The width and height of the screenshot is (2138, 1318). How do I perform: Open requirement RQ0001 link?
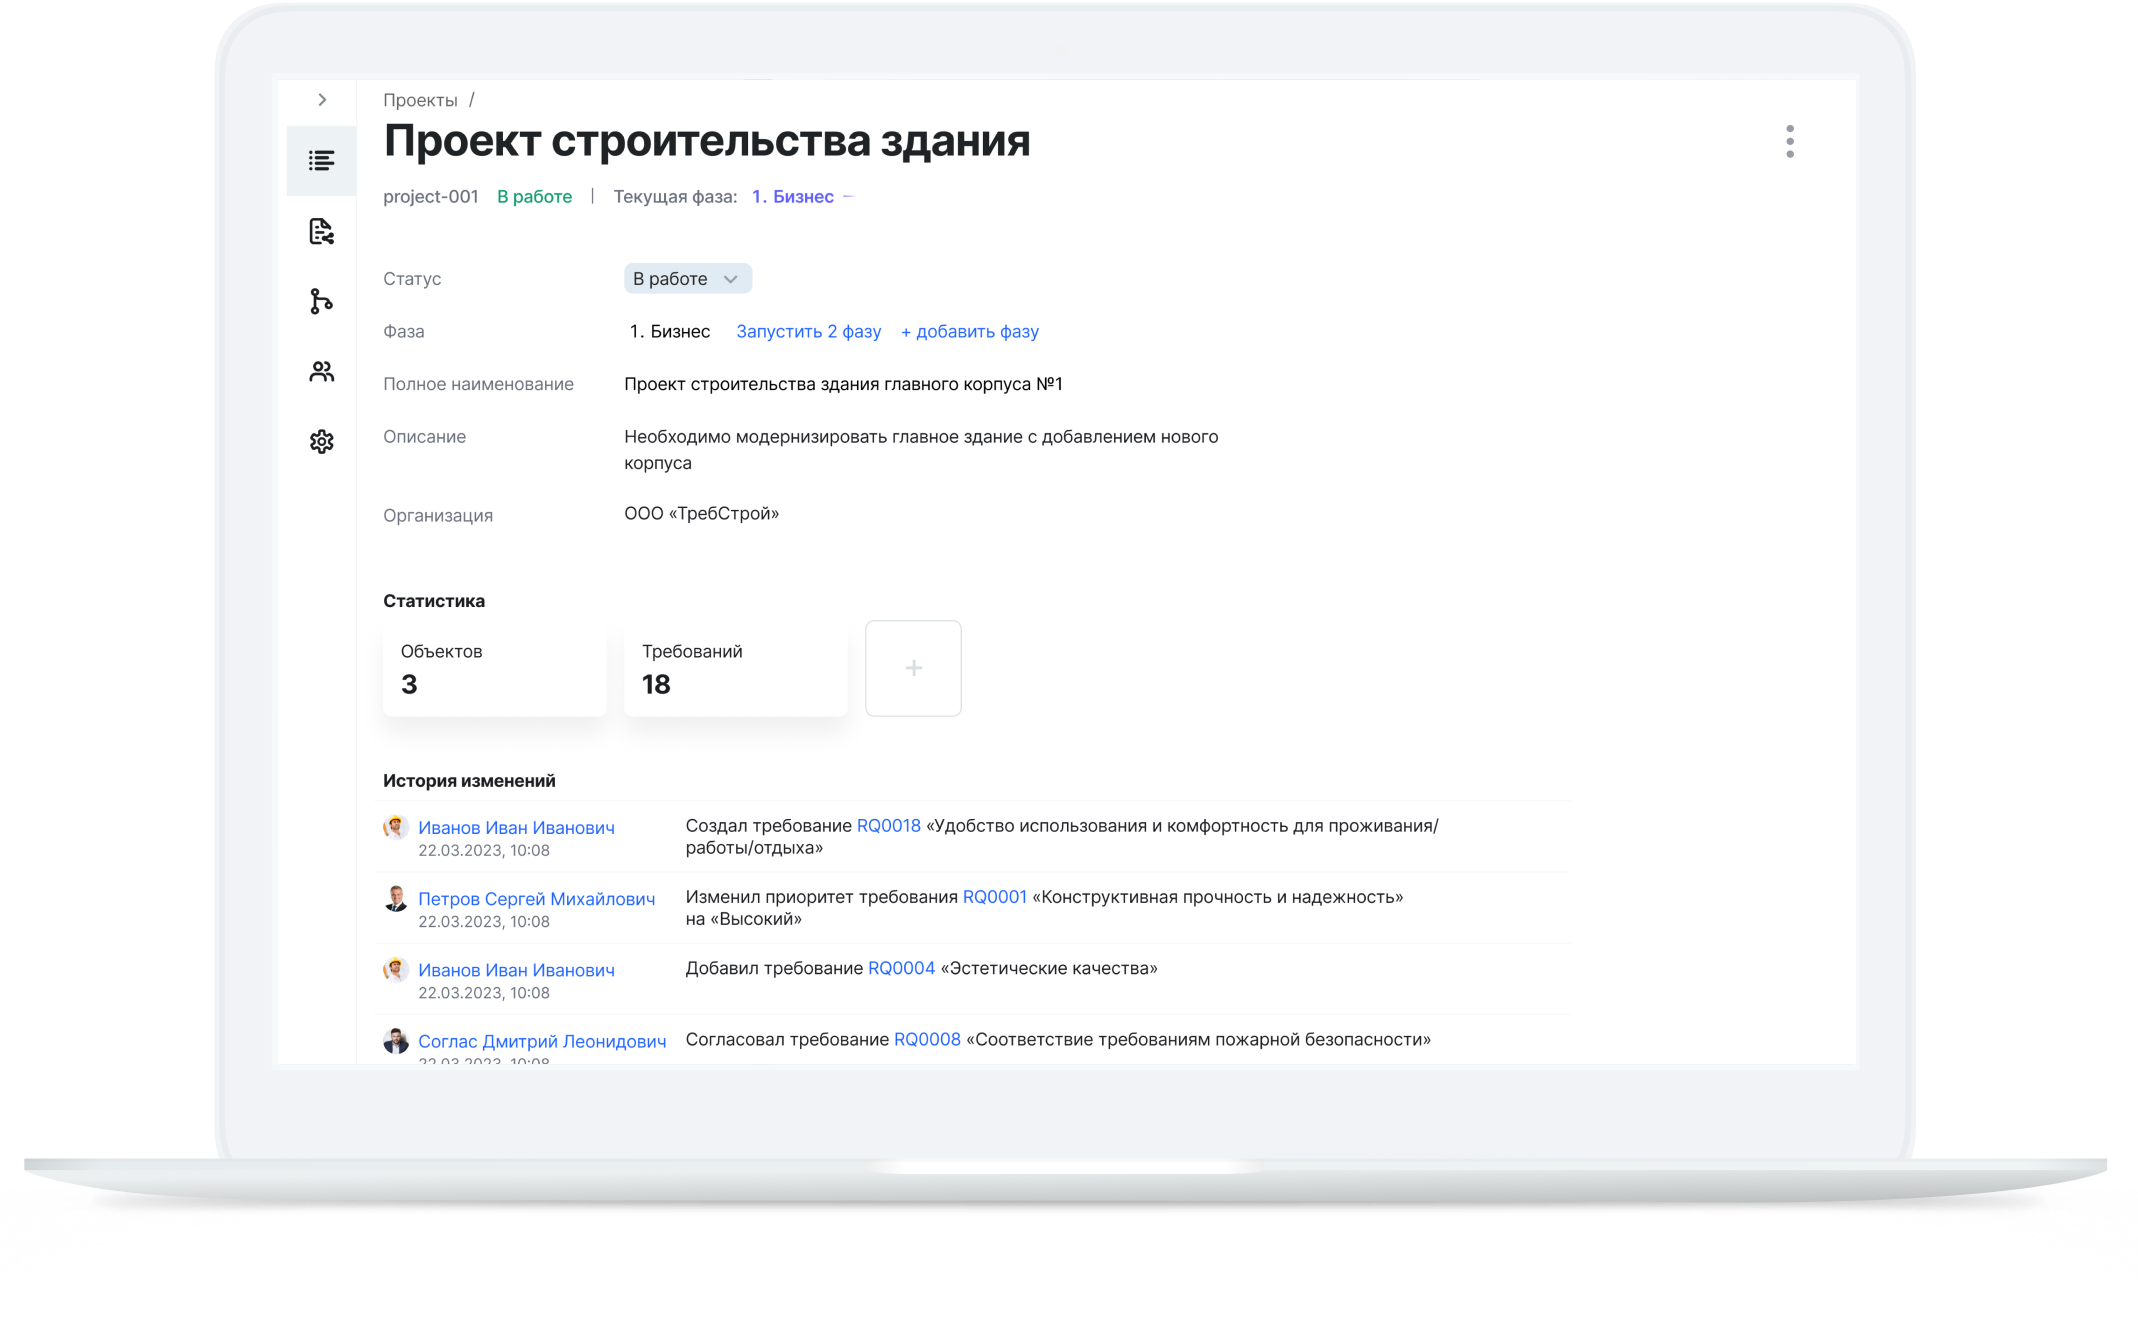click(995, 897)
